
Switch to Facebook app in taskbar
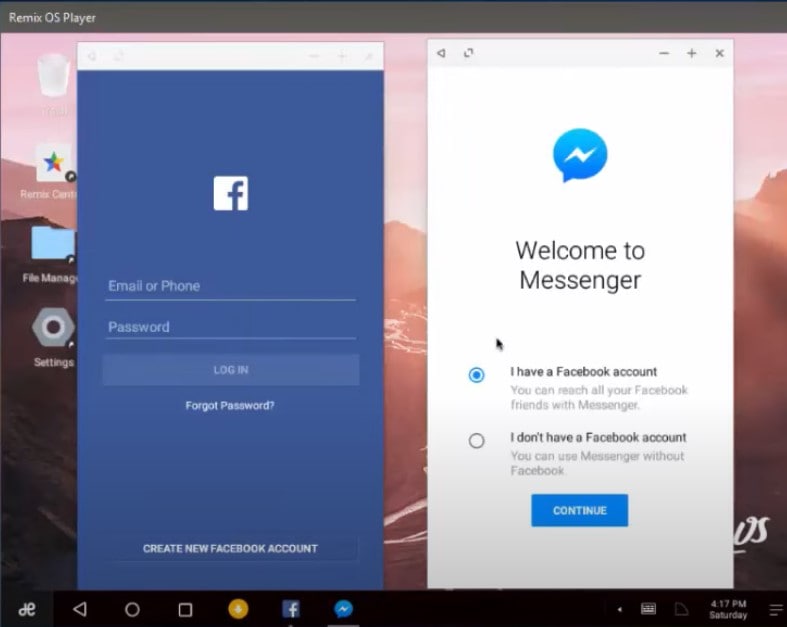tap(291, 609)
